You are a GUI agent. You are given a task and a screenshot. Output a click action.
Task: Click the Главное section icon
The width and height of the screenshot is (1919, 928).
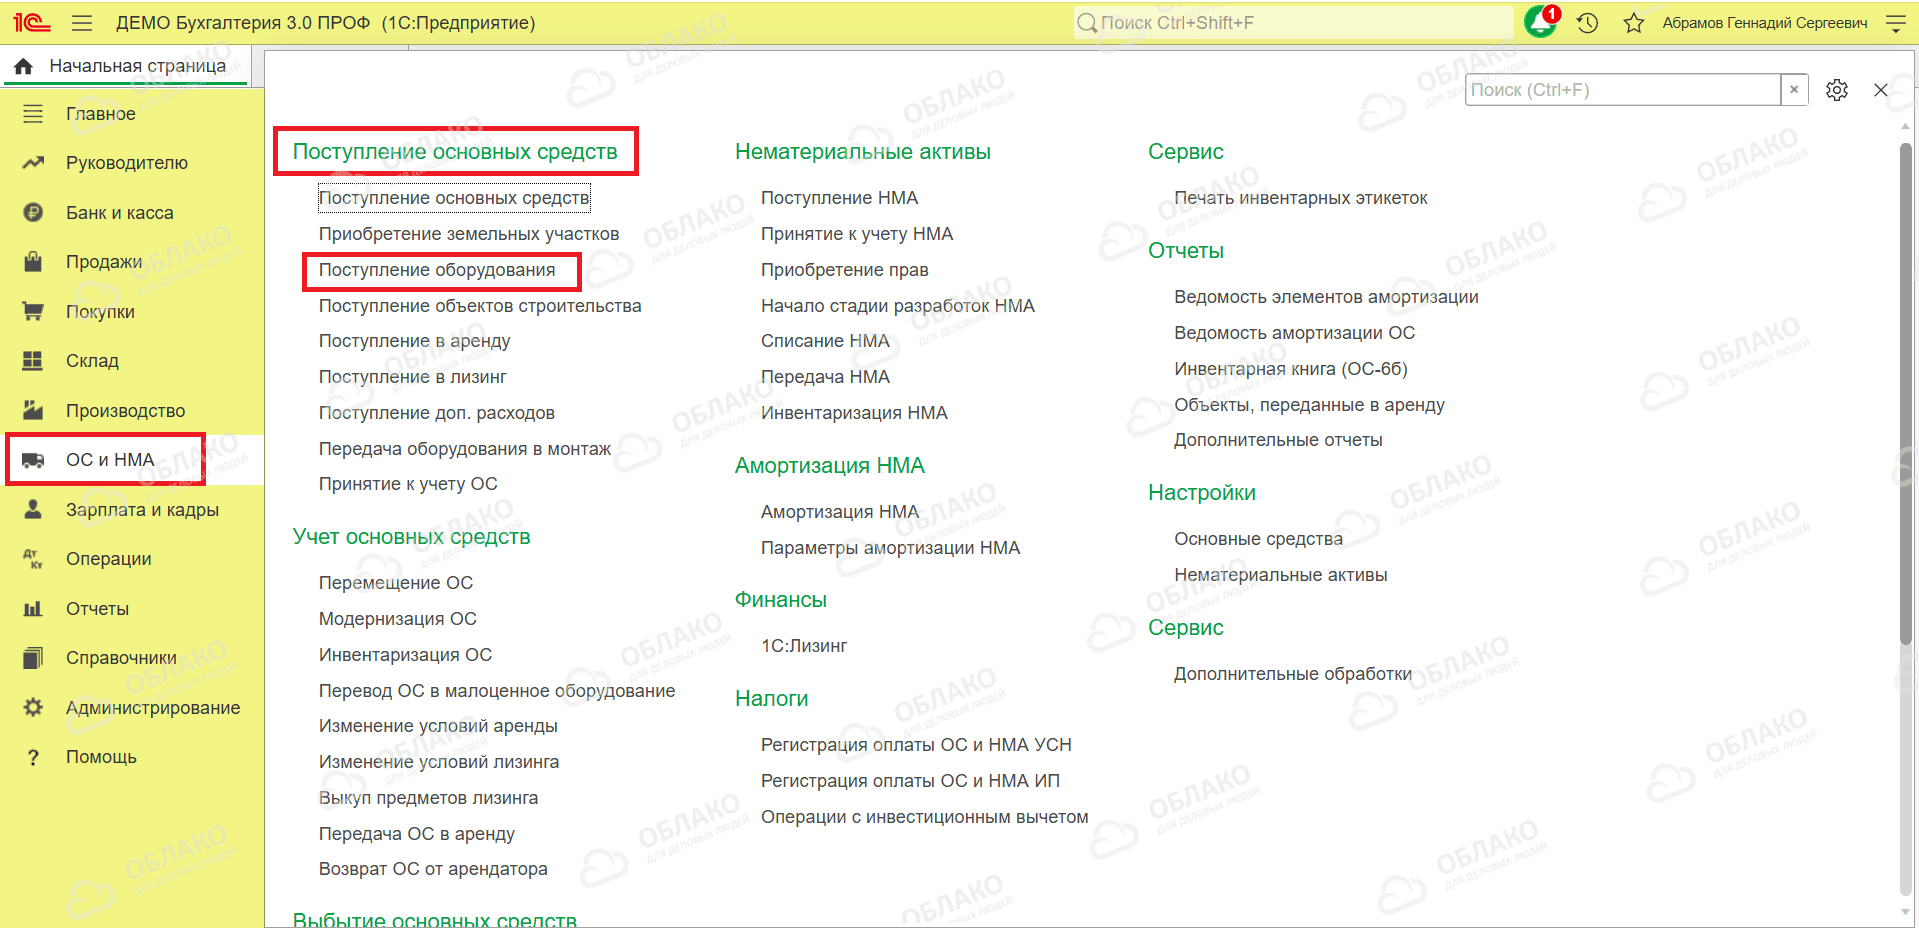click(33, 114)
